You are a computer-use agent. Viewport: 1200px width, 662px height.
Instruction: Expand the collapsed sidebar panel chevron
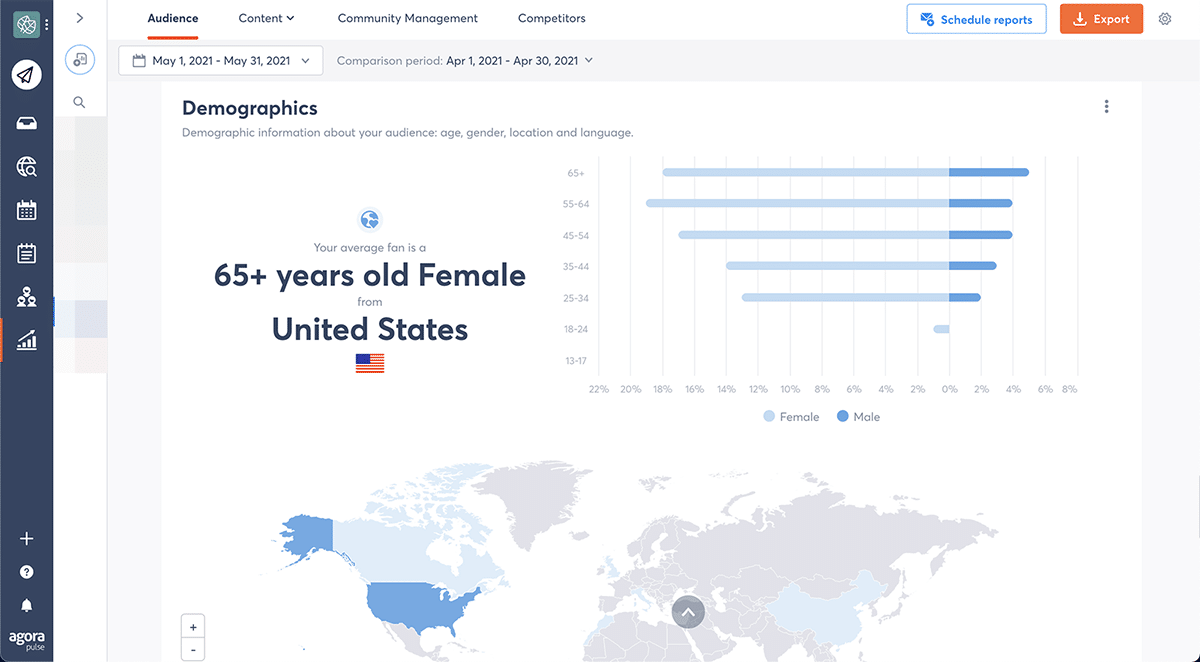point(80,18)
